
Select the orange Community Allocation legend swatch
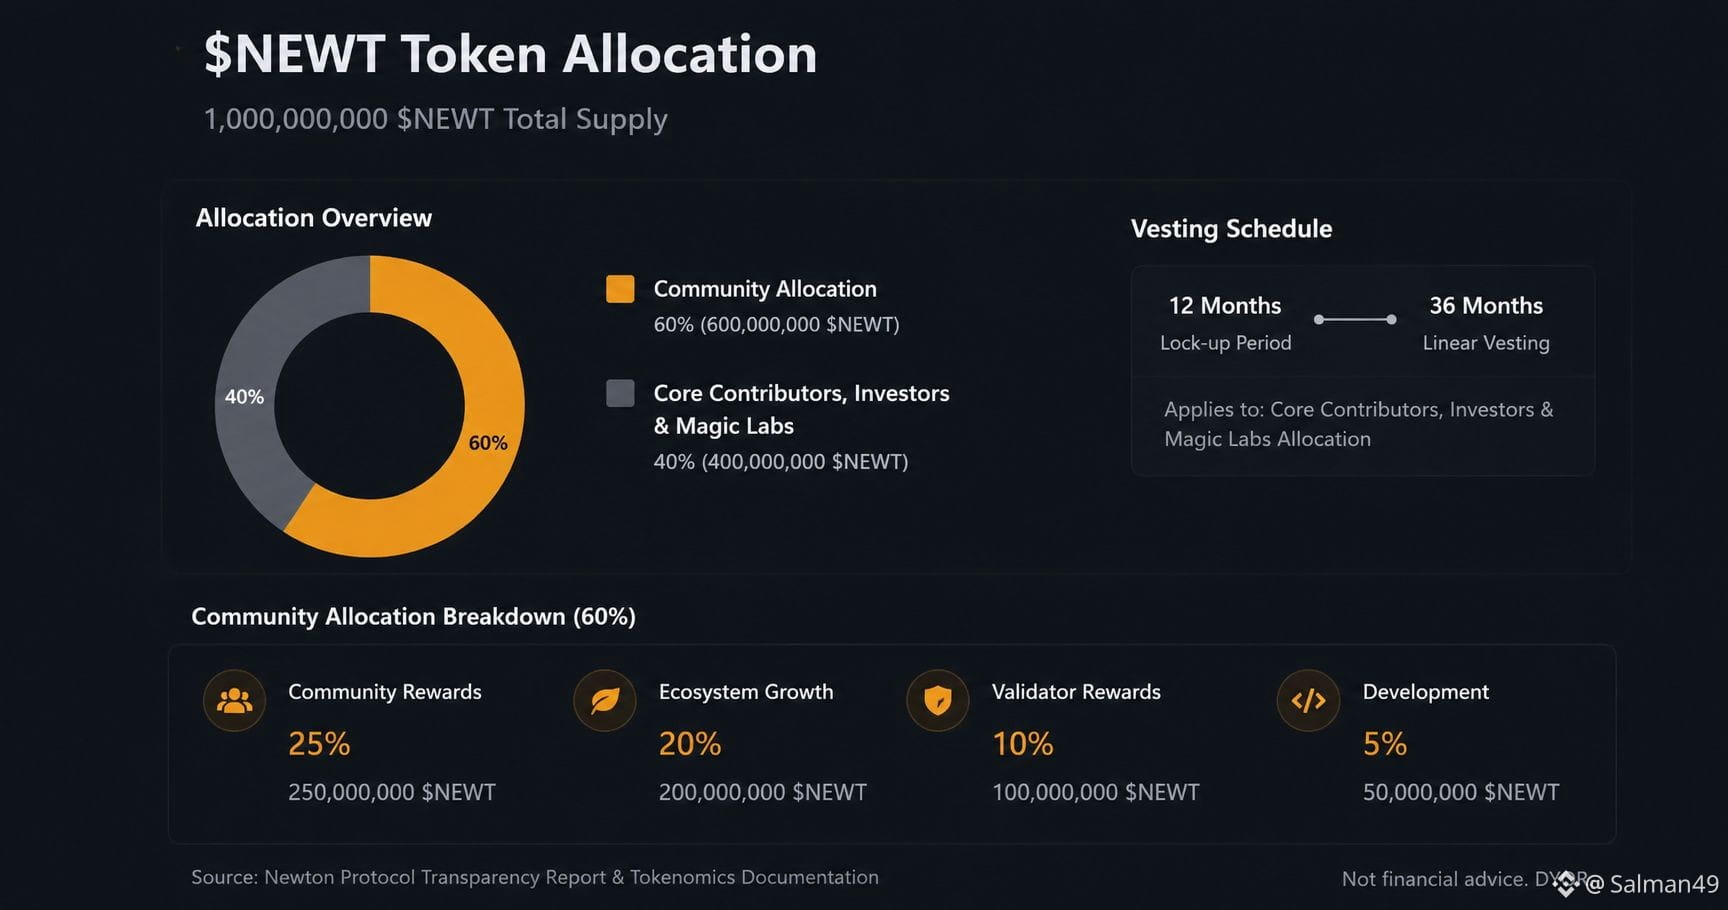coord(620,289)
